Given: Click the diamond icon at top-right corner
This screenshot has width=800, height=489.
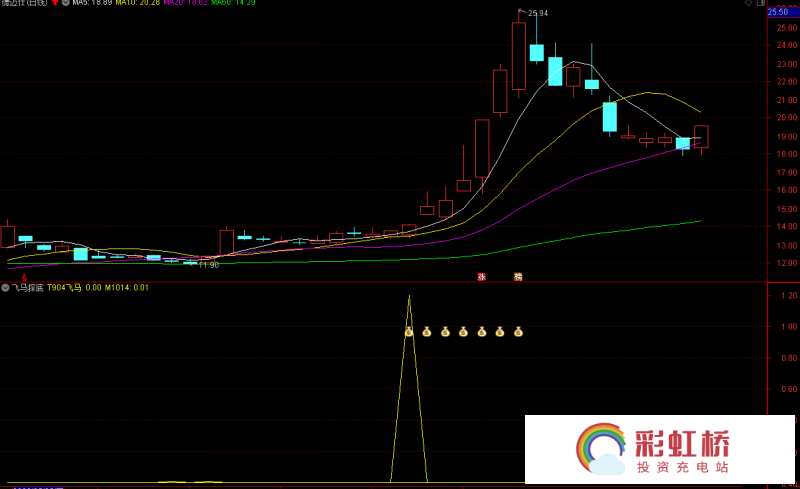Looking at the screenshot, I should (x=748, y=3).
